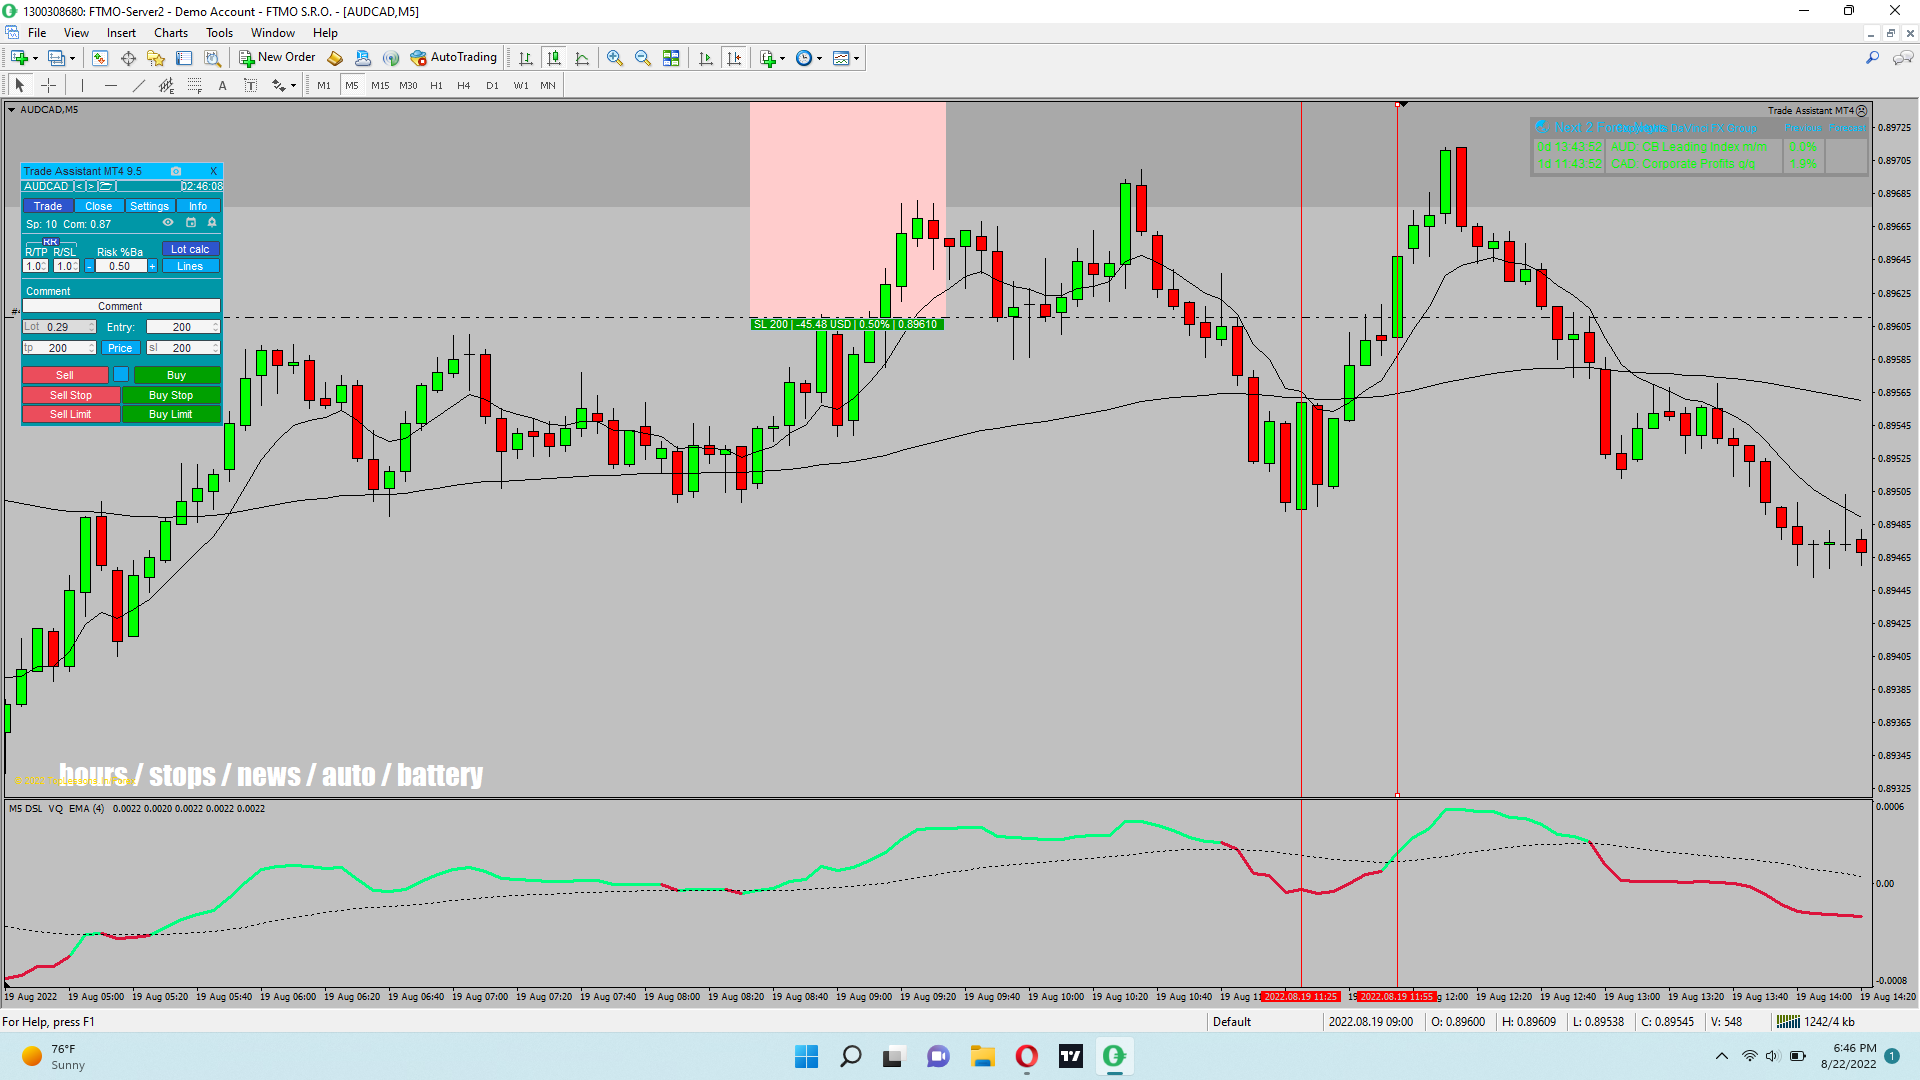Switch chart to candlesticks view icon

click(x=554, y=58)
